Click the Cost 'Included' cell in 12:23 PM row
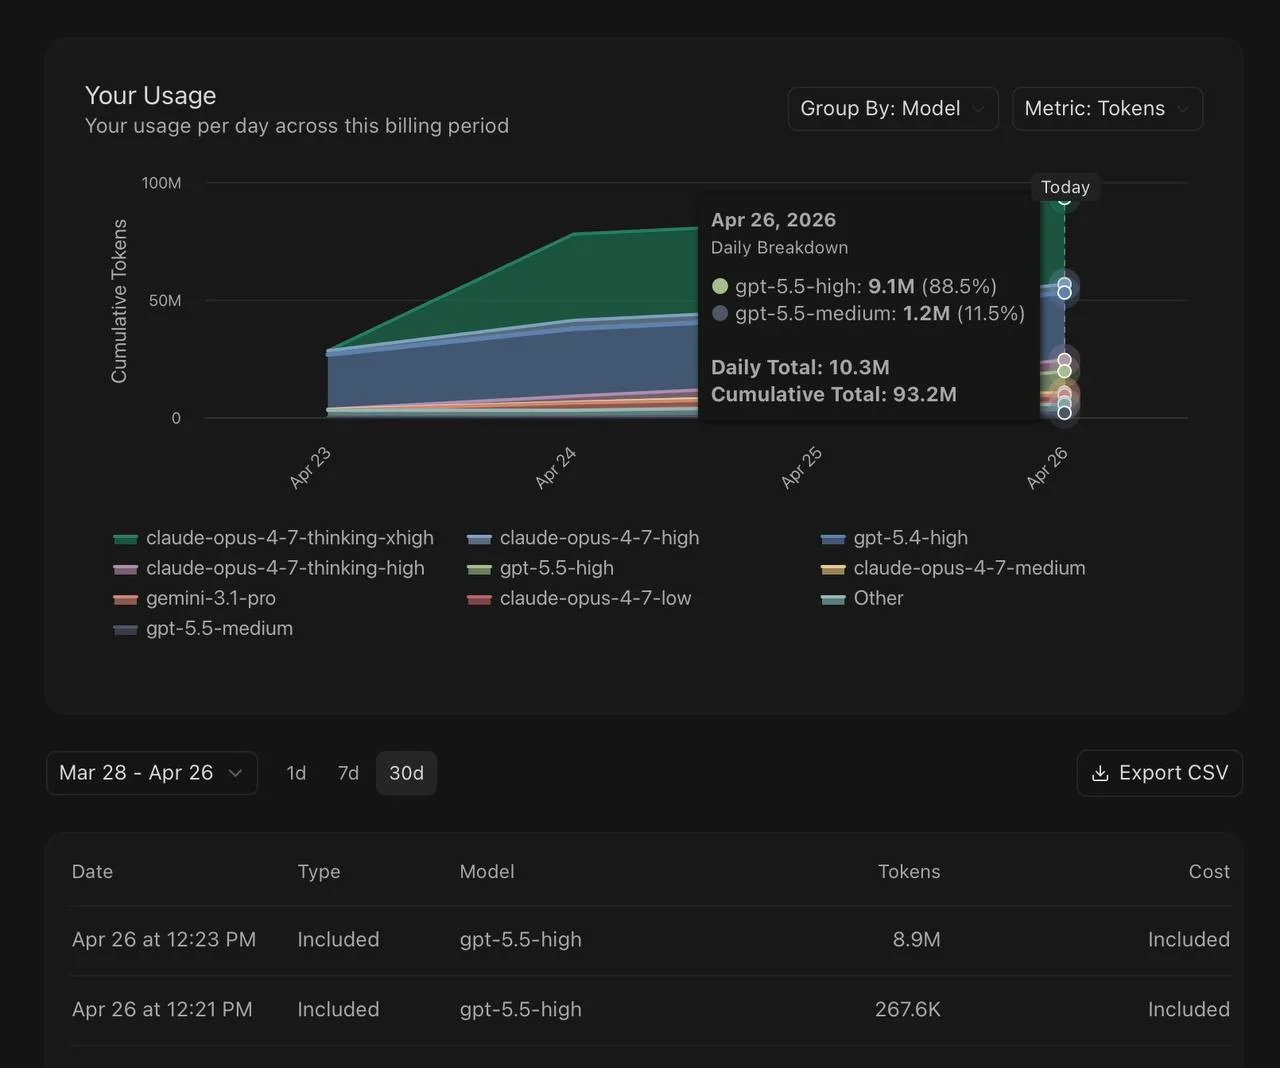This screenshot has height=1068, width=1280. pos(1189,940)
